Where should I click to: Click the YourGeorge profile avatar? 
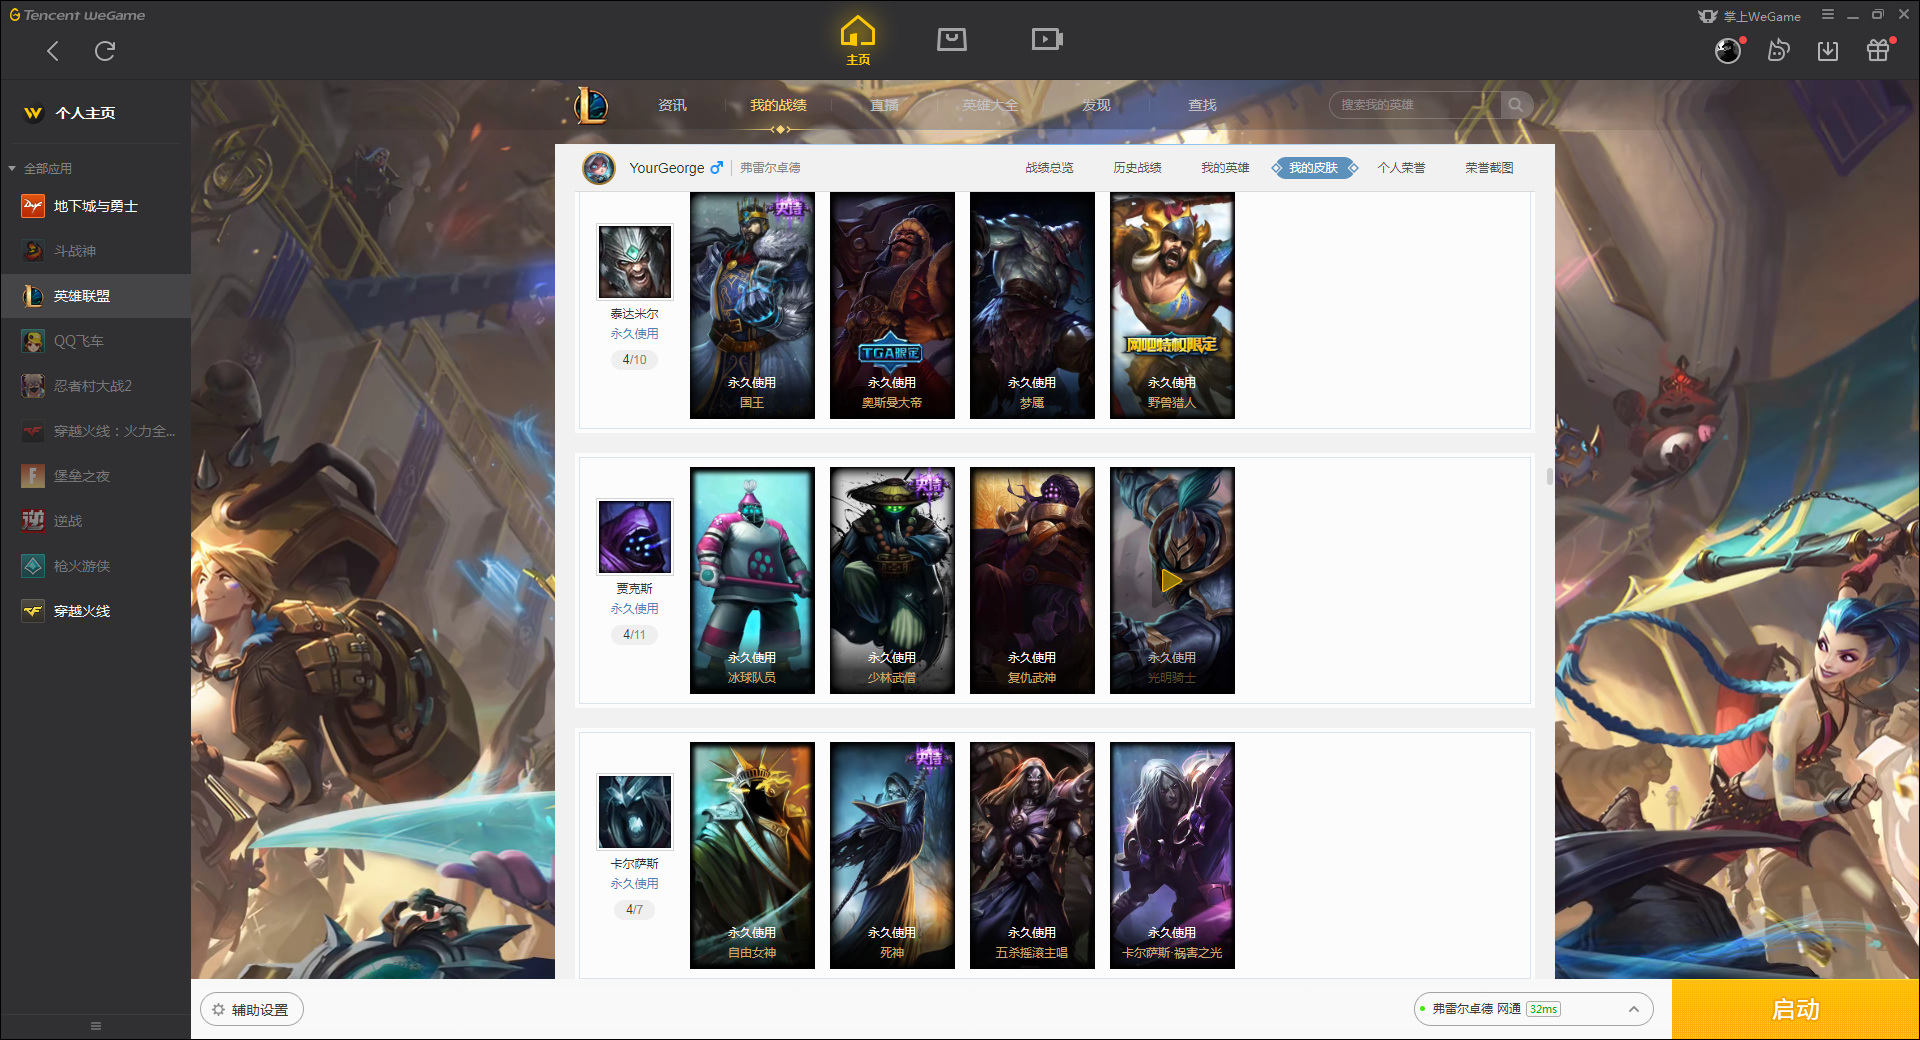[x=599, y=168]
